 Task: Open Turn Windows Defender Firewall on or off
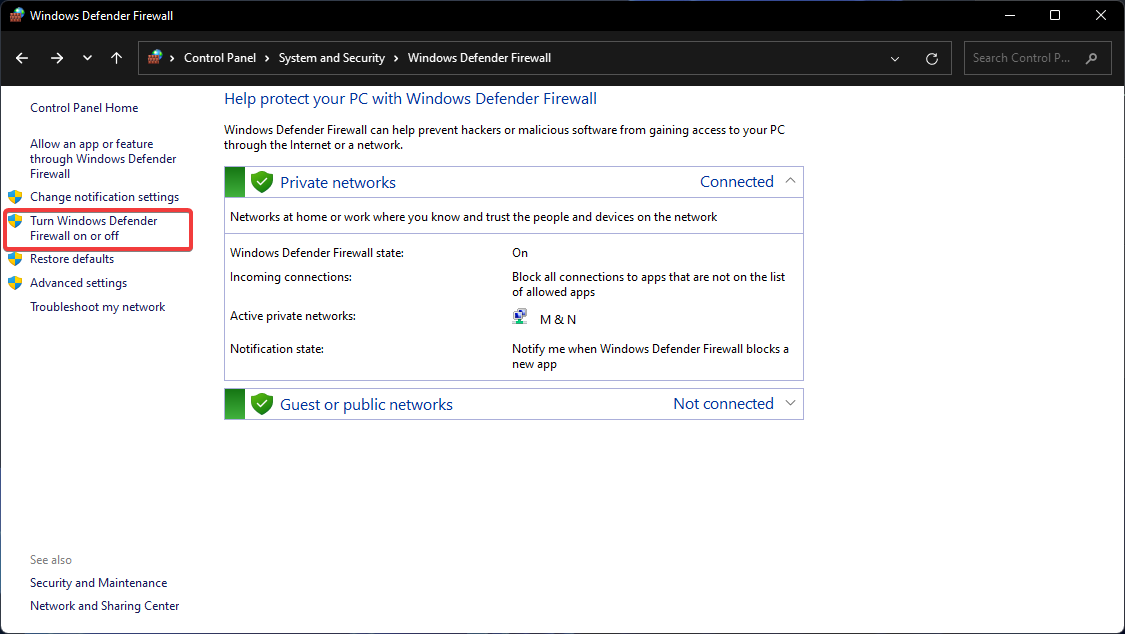click(94, 228)
